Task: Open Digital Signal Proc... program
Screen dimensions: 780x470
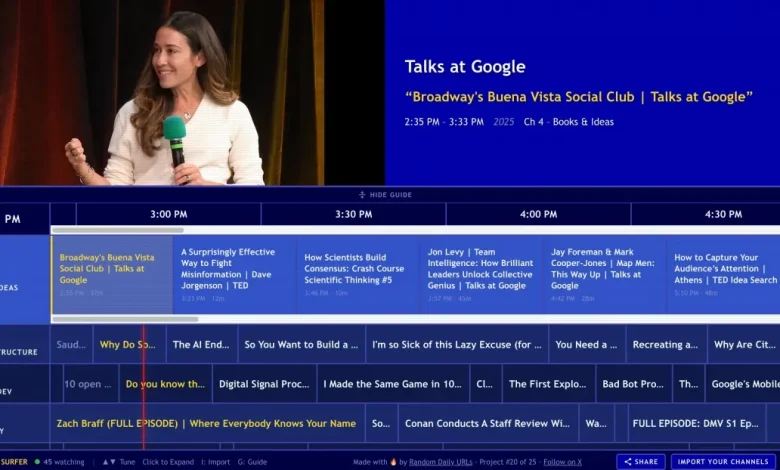Action: click(265, 384)
